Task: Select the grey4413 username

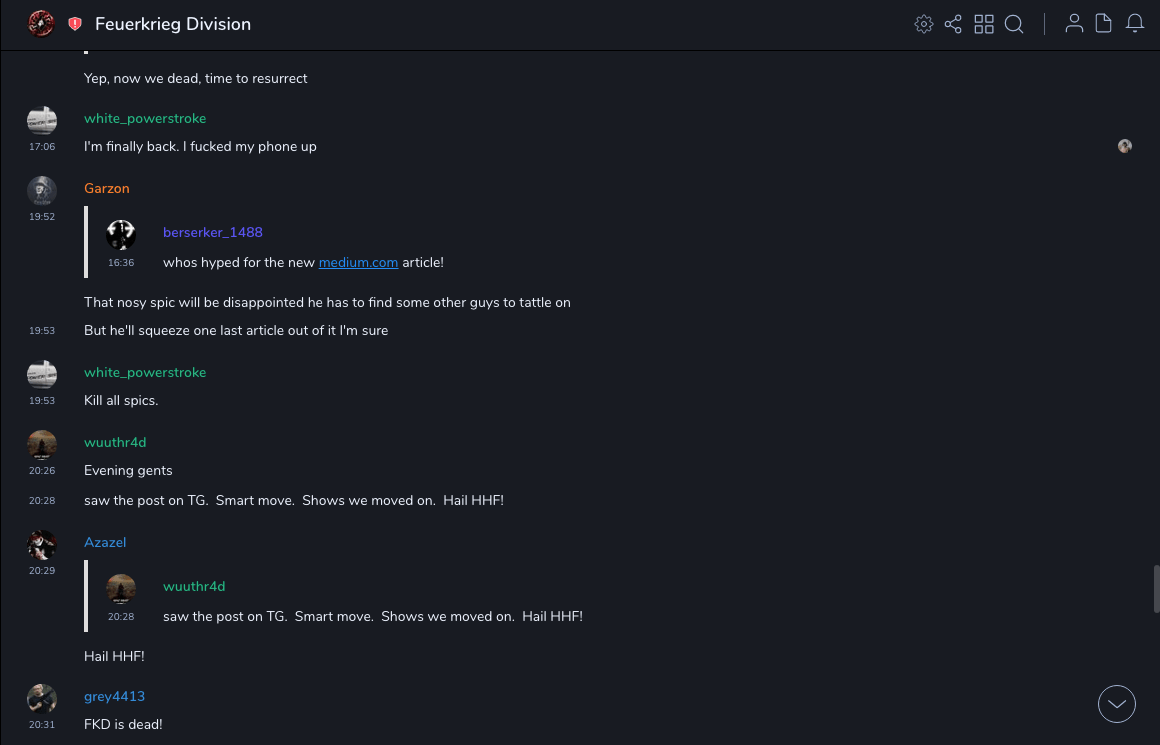Action: pos(114,696)
